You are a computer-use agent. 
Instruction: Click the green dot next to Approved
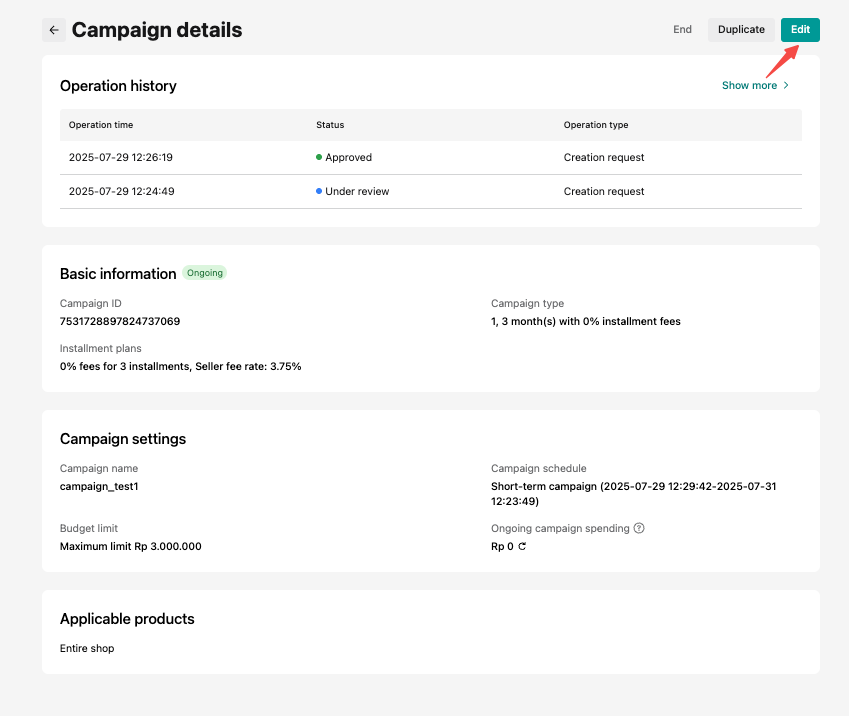[319, 157]
